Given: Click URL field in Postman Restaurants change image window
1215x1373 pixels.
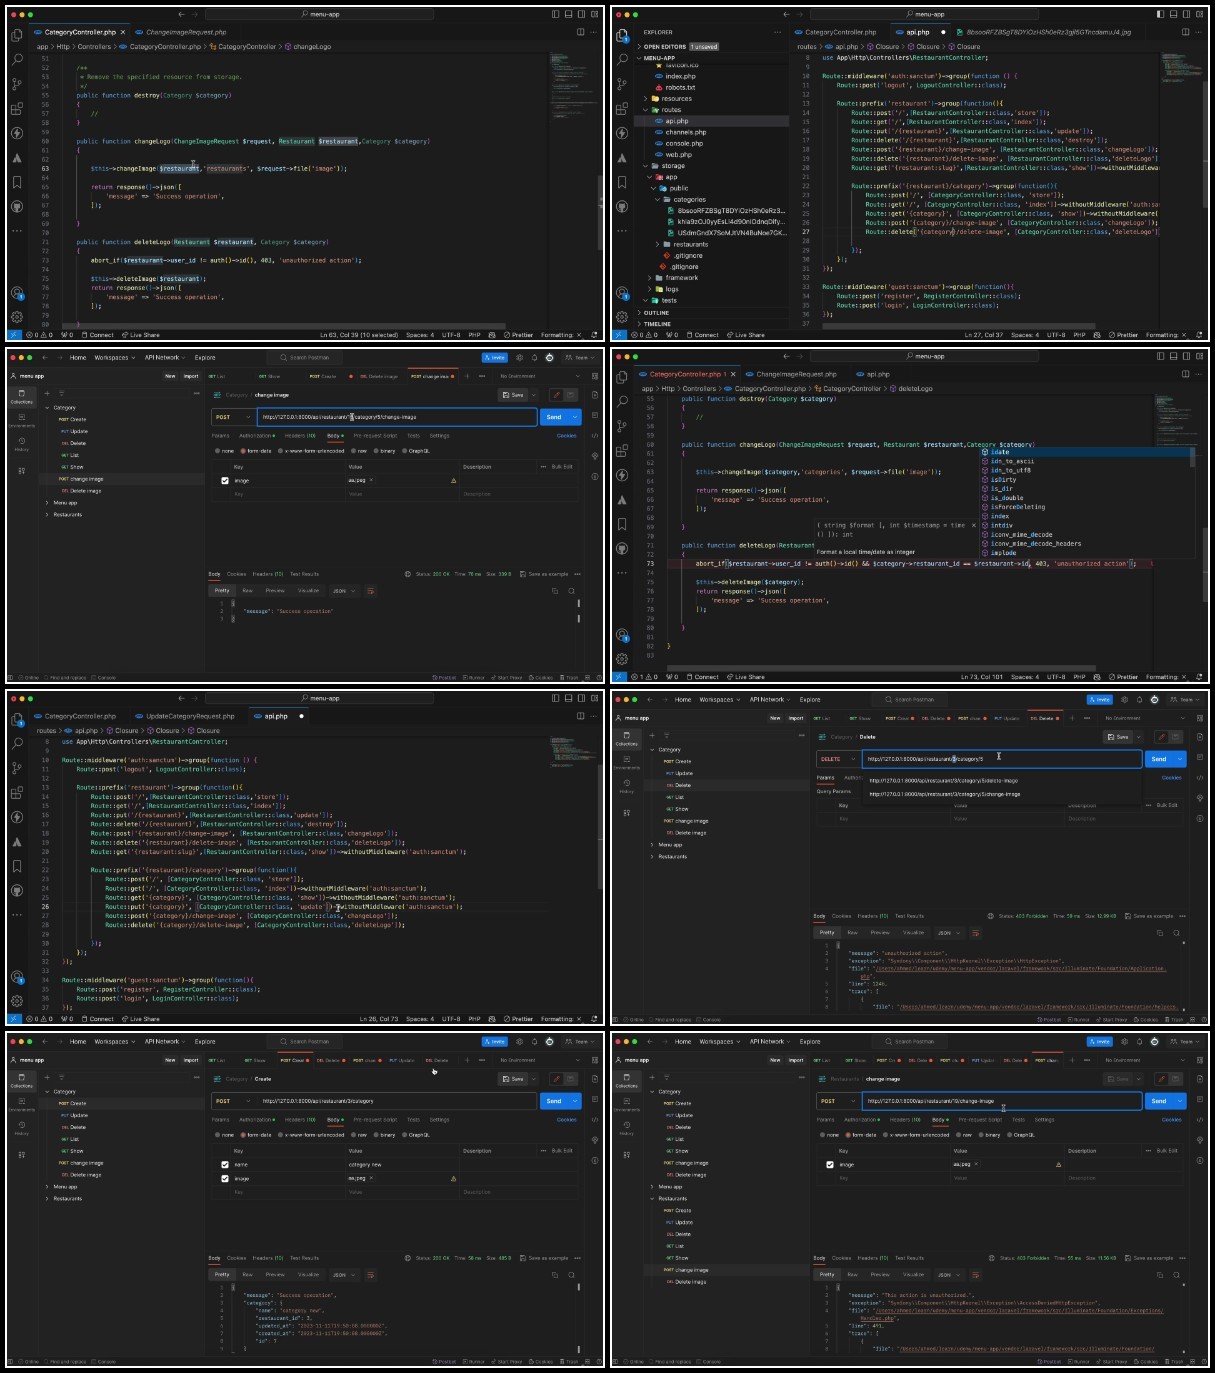Looking at the screenshot, I should tap(1001, 1101).
